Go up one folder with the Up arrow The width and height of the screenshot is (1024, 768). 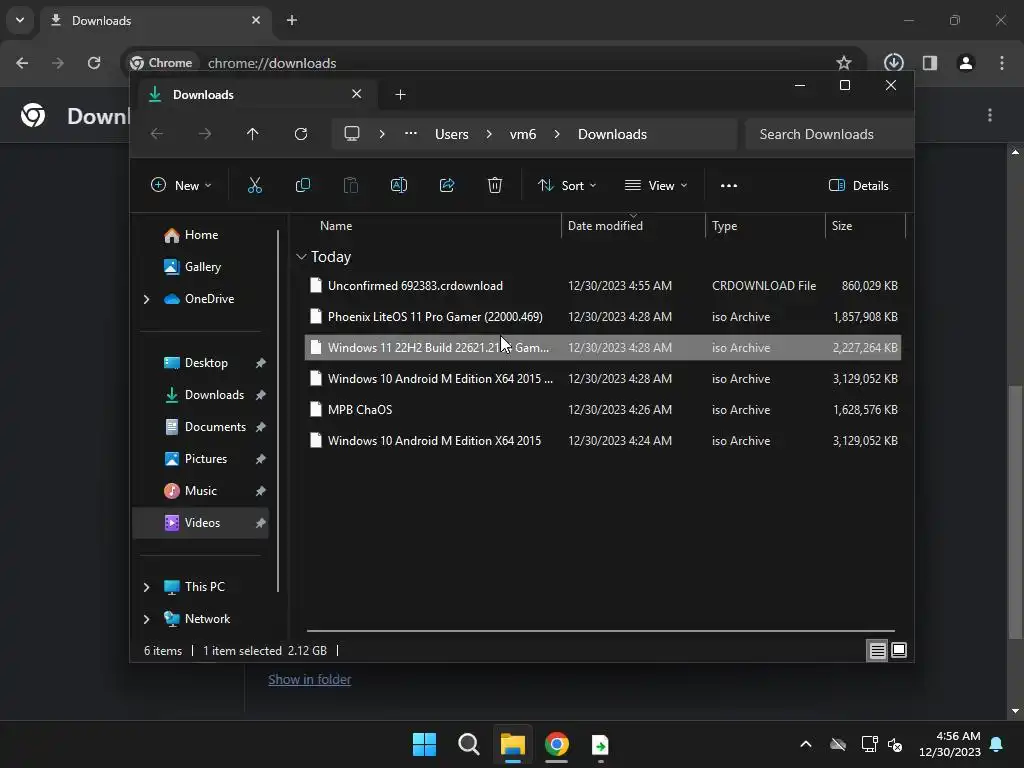click(x=253, y=134)
